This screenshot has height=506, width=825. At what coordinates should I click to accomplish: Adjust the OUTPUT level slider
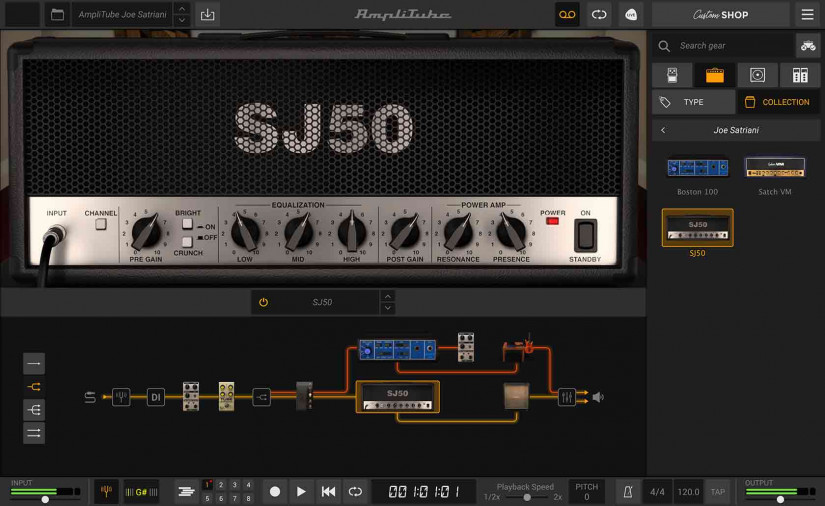coord(780,499)
